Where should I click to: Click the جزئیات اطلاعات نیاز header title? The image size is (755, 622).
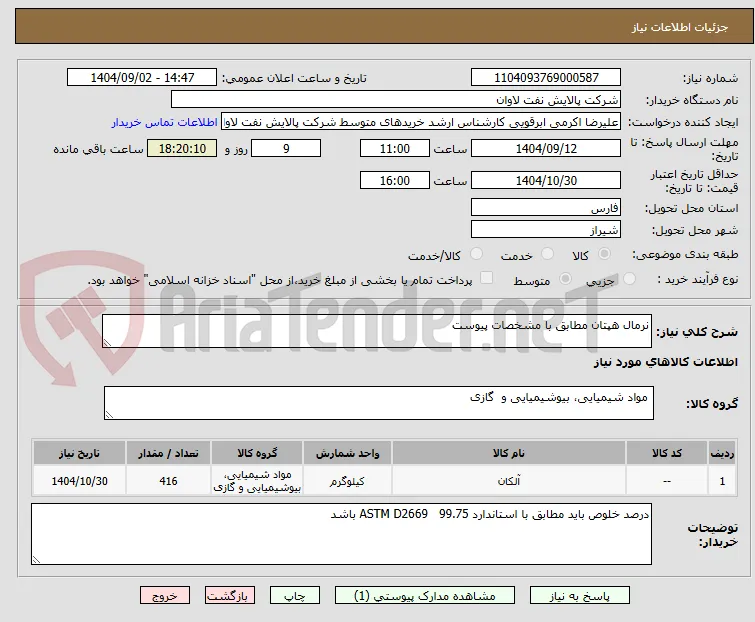[679, 27]
